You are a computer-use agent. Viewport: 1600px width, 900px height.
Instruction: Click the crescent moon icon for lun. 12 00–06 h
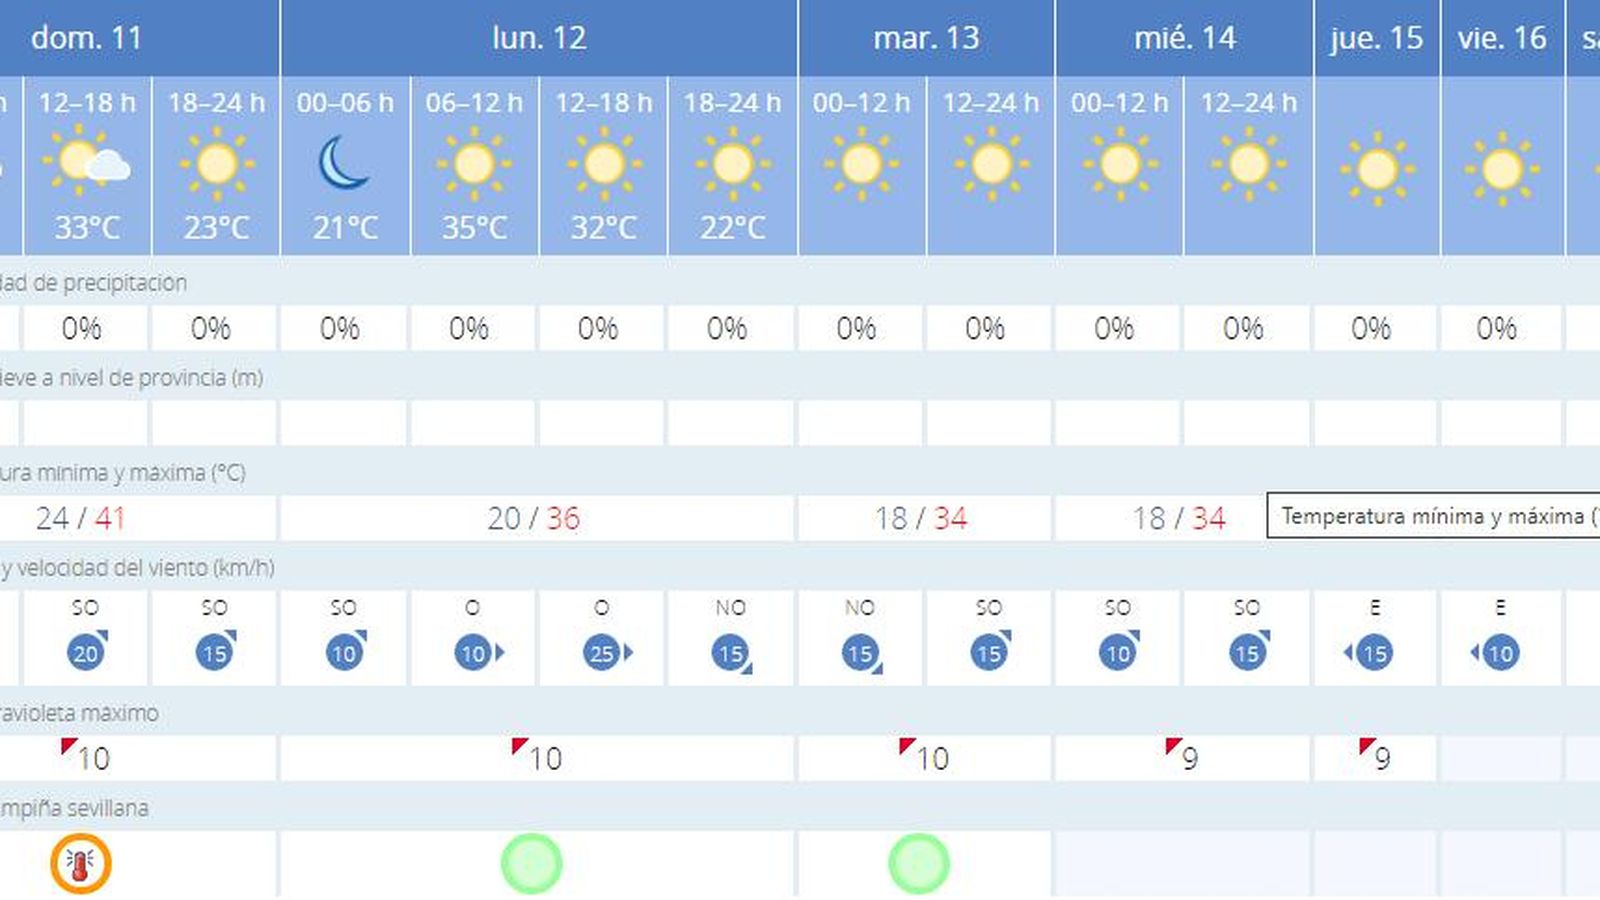pos(344,165)
